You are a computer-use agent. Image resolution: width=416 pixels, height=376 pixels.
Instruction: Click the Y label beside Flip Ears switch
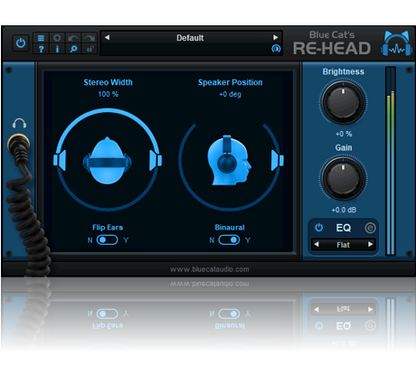tap(126, 240)
